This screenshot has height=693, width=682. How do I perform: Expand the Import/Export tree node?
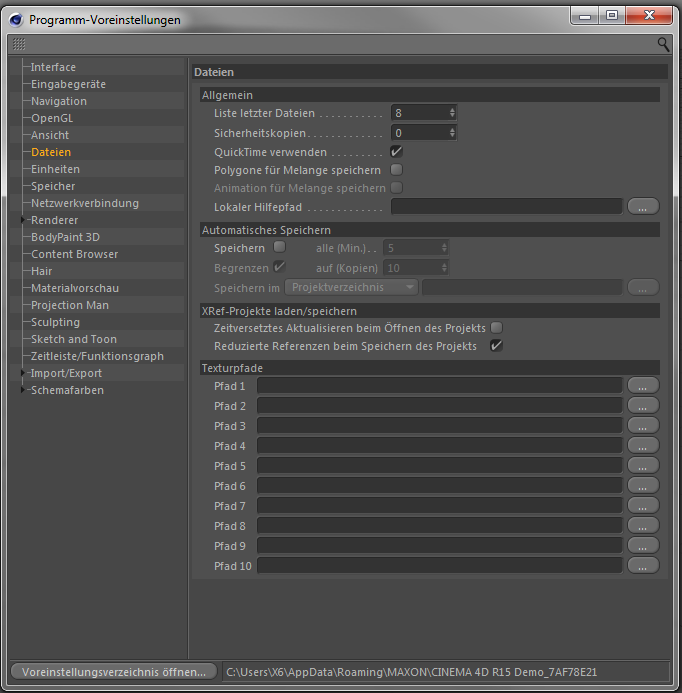click(23, 373)
